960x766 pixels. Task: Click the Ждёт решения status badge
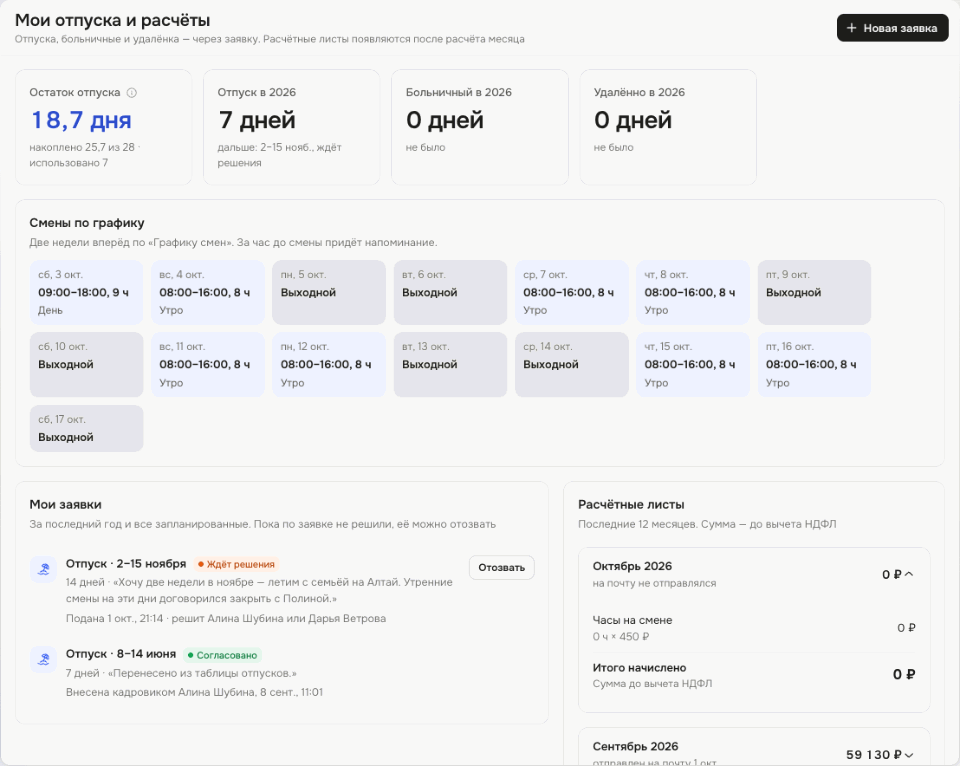pyautogui.click(x=236, y=564)
